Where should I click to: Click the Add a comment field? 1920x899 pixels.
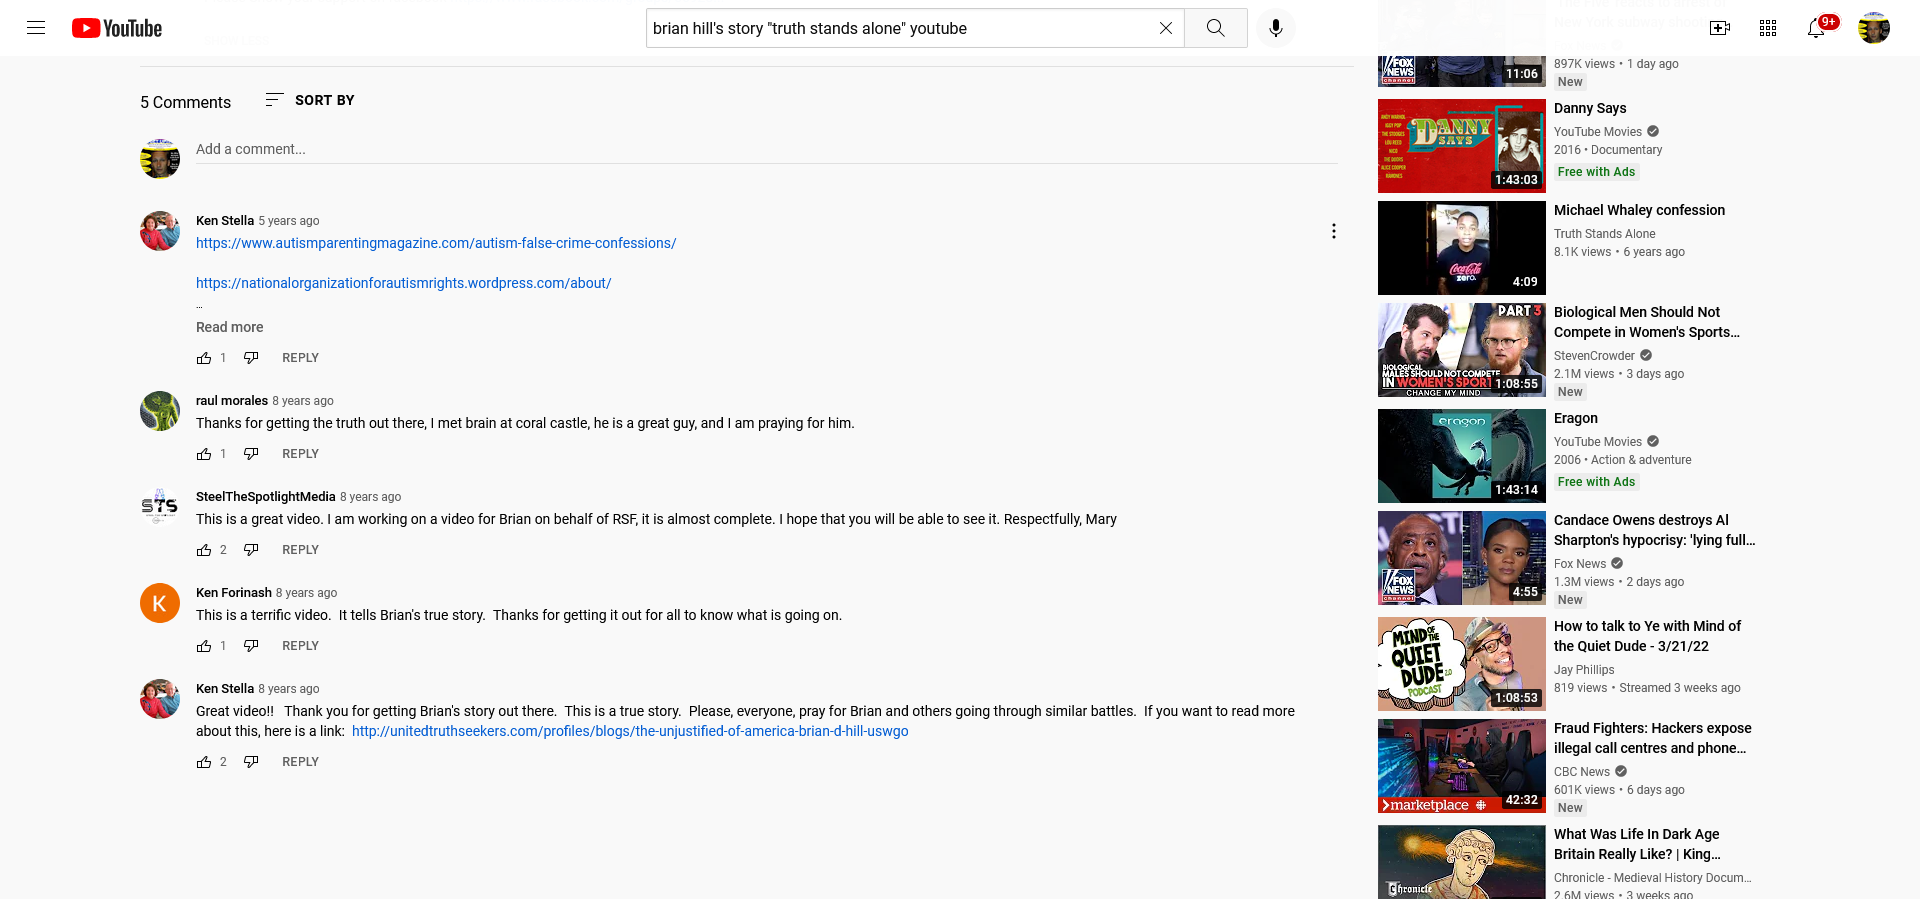point(767,149)
